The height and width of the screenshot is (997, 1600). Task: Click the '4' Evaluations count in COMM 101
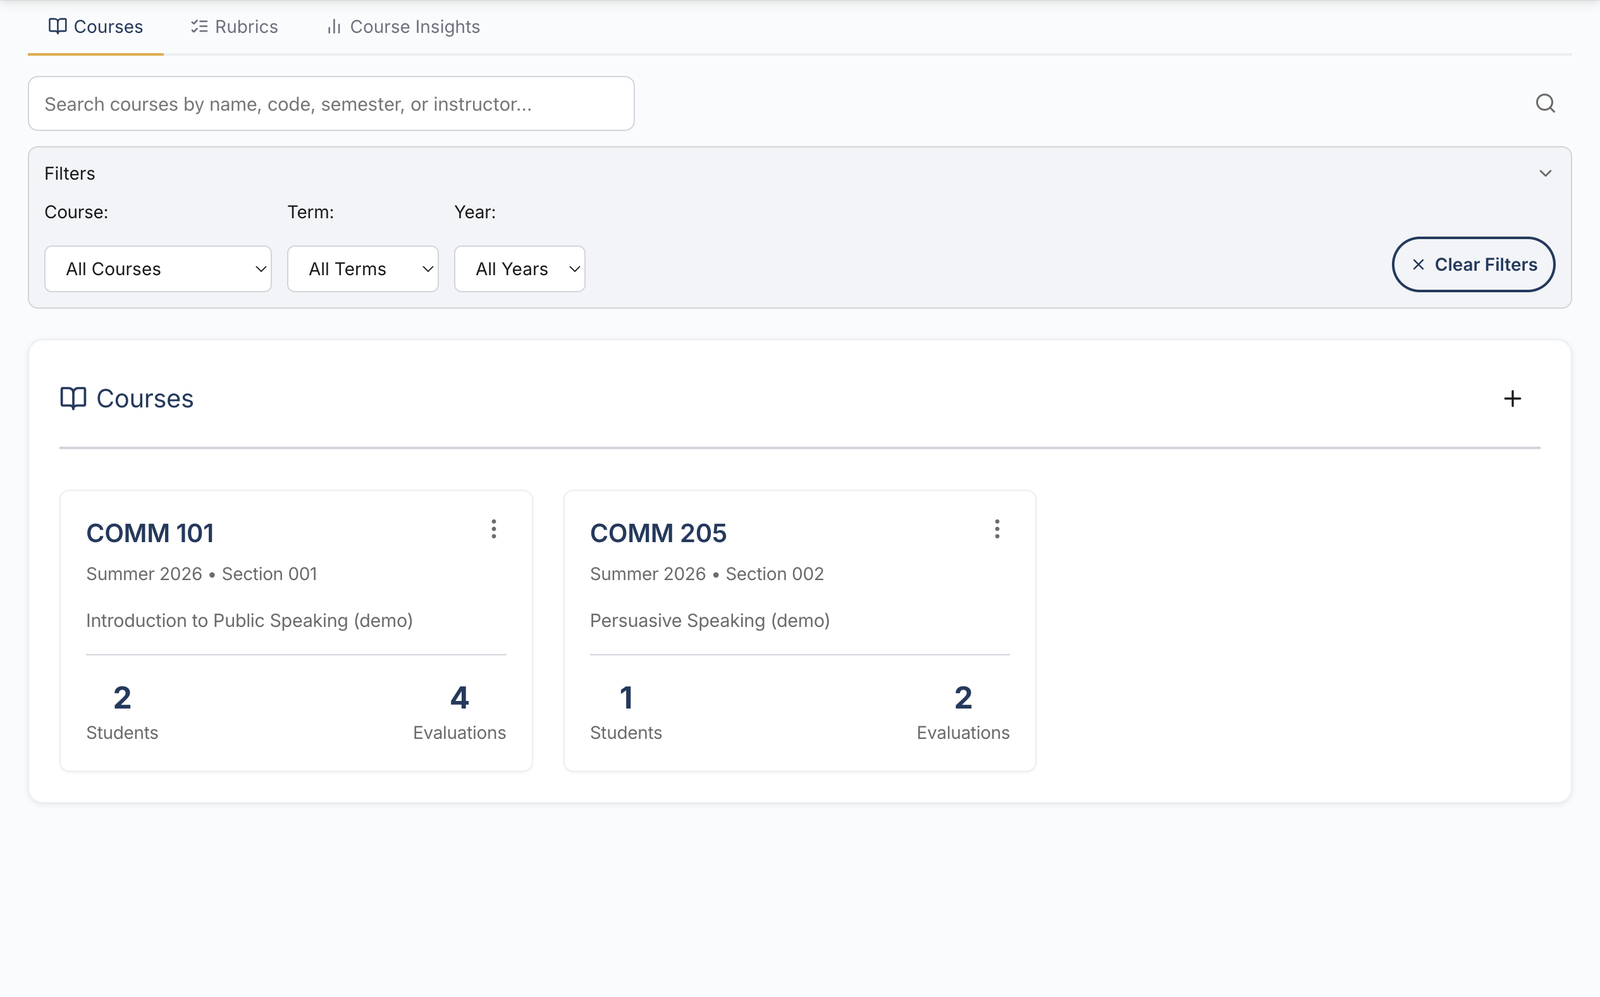click(x=460, y=697)
